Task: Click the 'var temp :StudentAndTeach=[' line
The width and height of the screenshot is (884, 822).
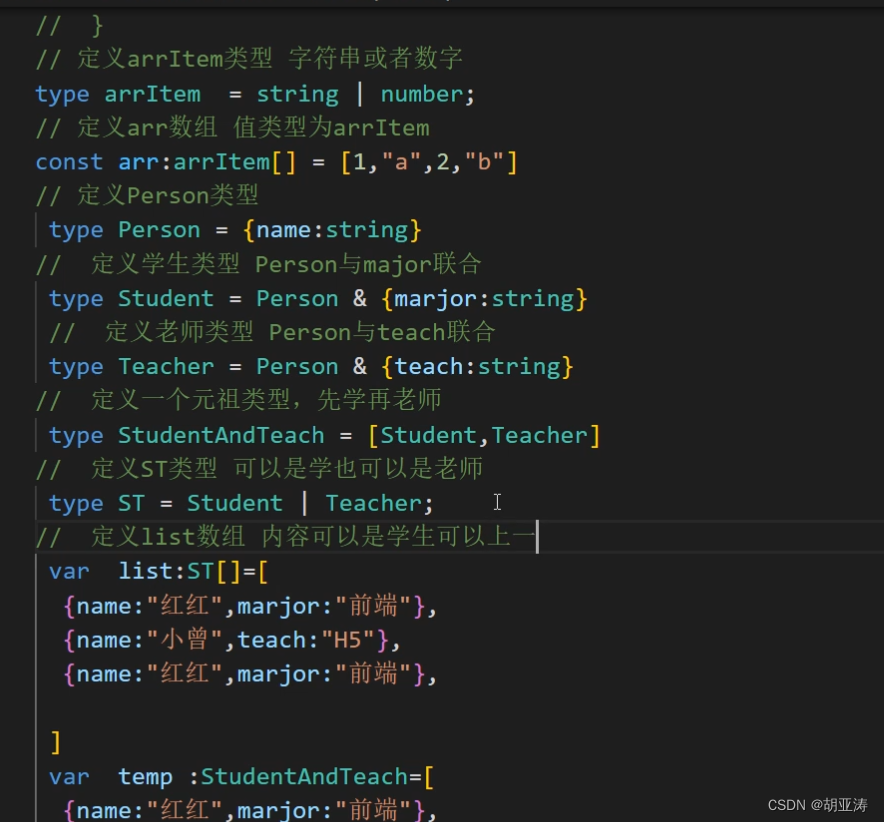Action: [x=242, y=777]
